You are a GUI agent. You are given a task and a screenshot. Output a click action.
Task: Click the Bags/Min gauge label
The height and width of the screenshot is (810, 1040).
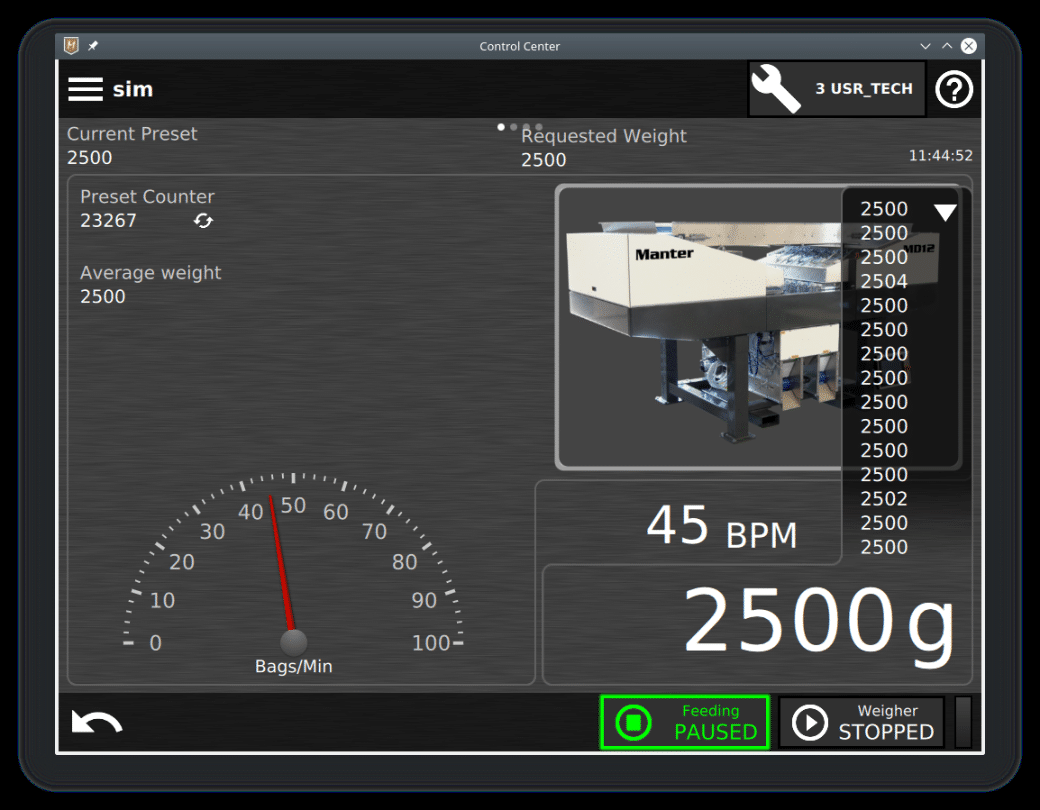tap(294, 666)
